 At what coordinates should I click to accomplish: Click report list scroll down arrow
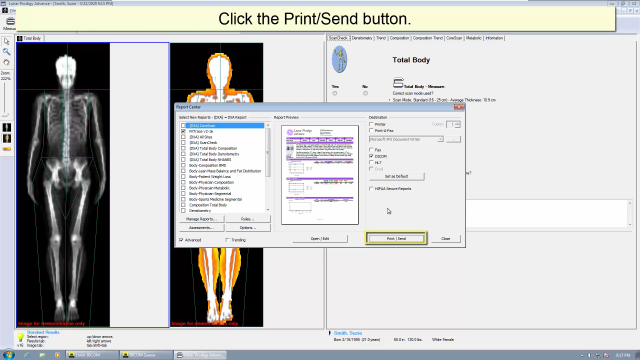pyautogui.click(x=268, y=210)
